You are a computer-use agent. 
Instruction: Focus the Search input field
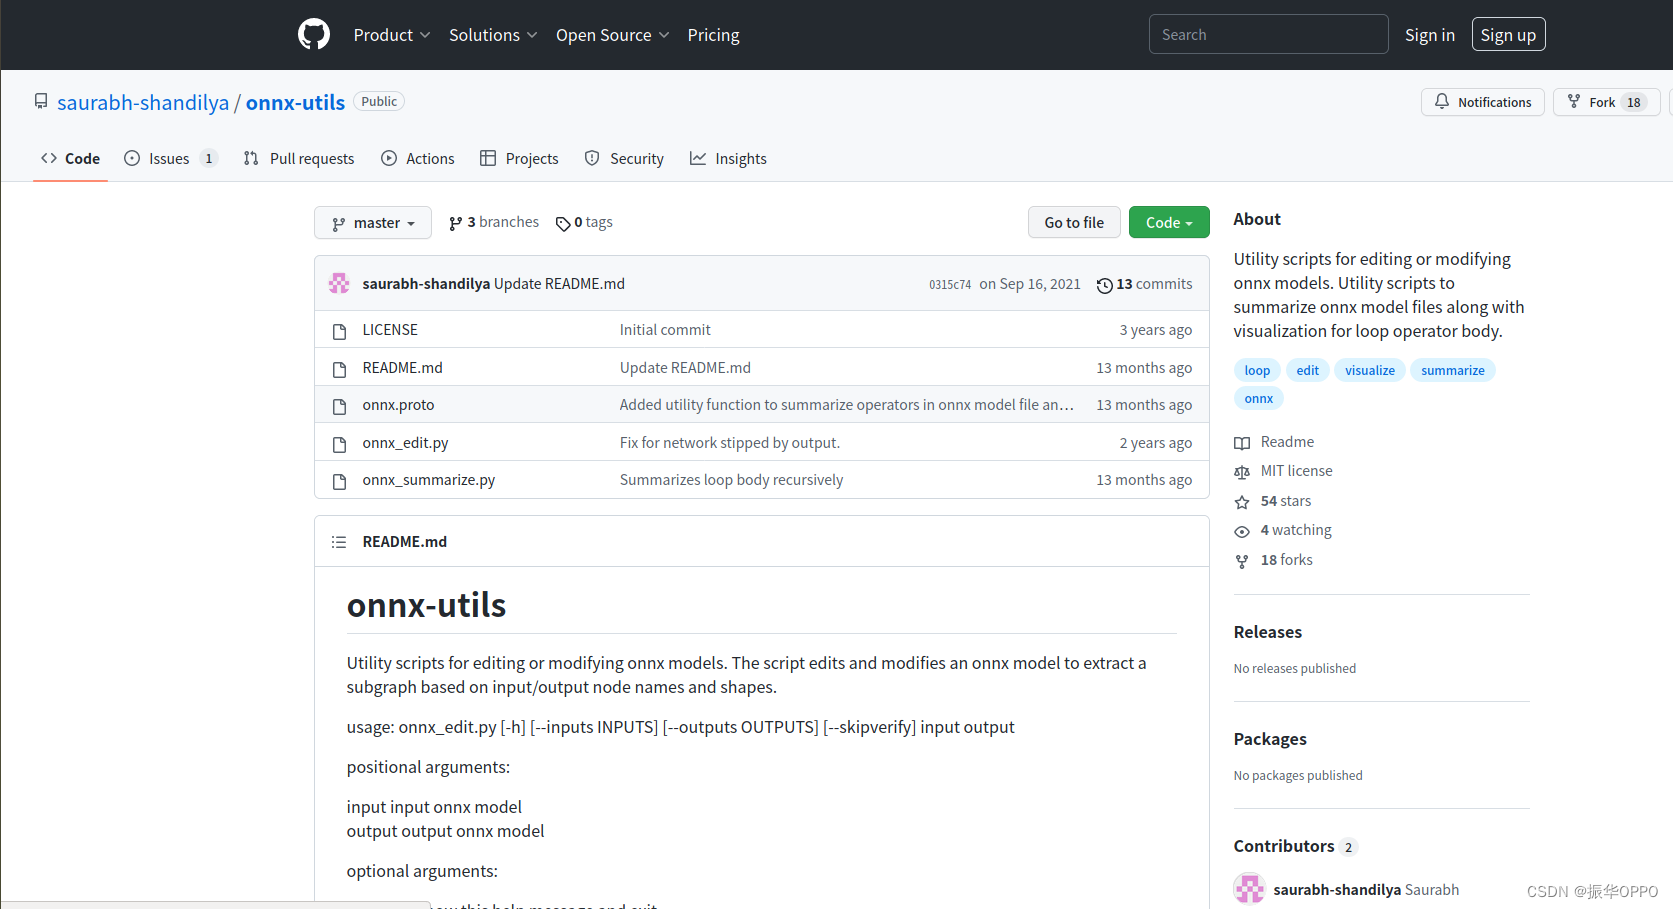coord(1268,34)
